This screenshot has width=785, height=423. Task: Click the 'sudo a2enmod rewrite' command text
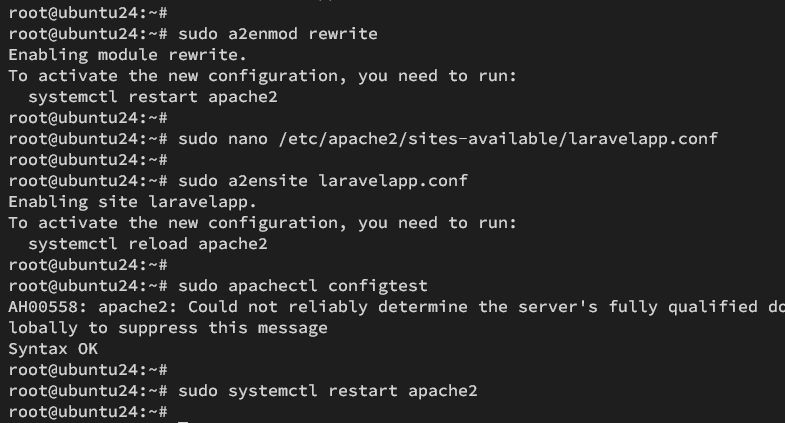(278, 34)
